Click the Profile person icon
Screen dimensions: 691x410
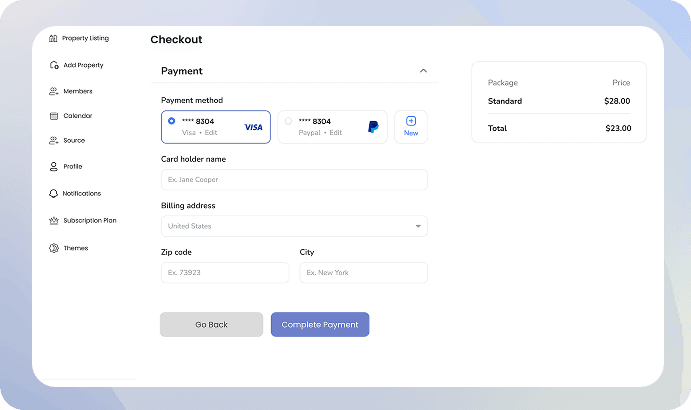[53, 167]
